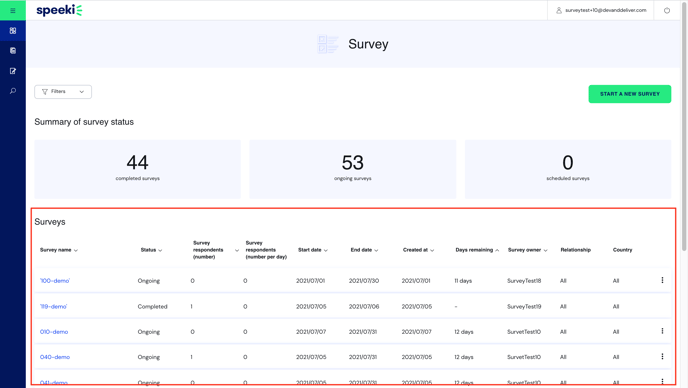Open the kebab menu for 040-demo row

coord(662,356)
